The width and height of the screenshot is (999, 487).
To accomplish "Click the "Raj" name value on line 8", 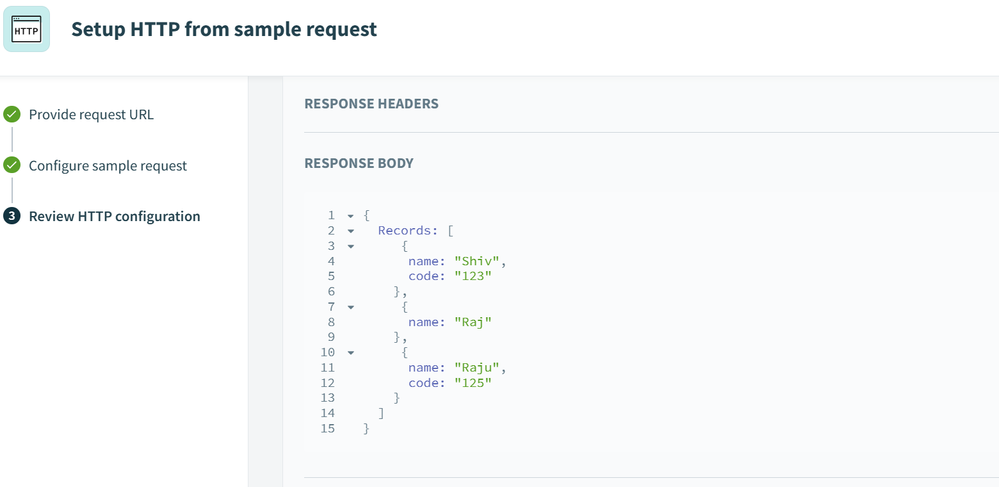I will pos(473,322).
